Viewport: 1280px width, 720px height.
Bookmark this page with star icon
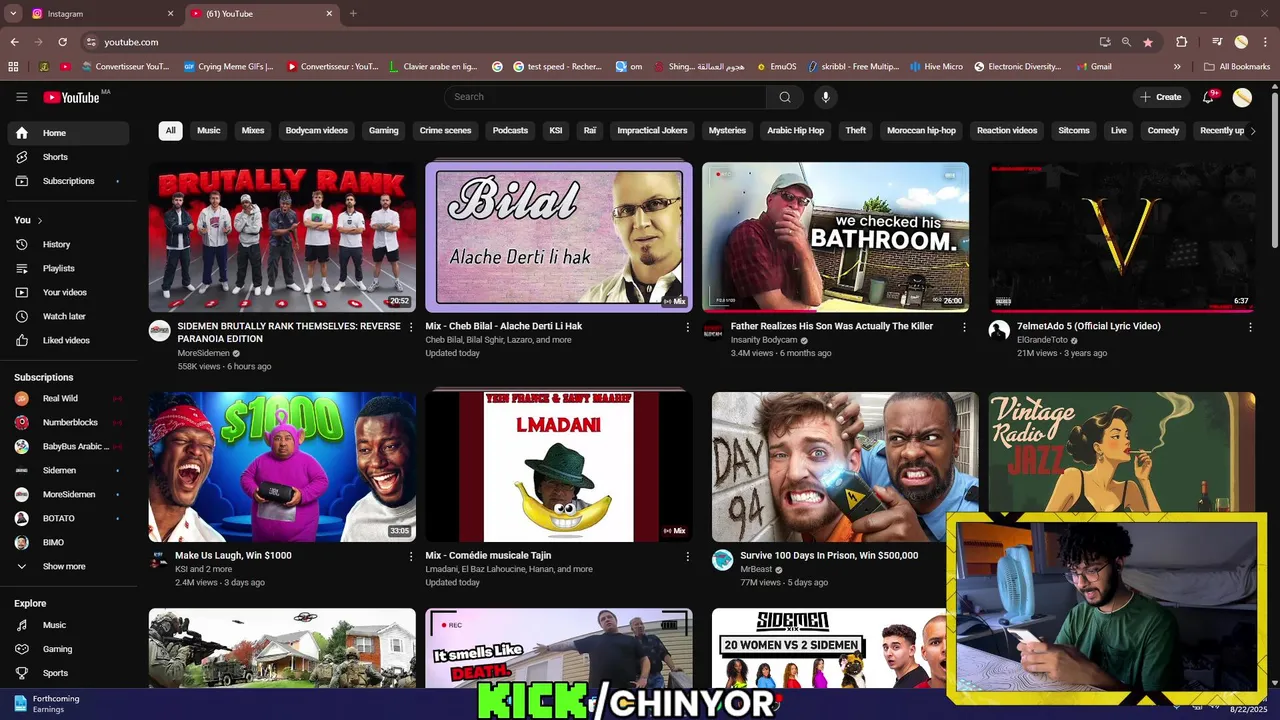[1148, 42]
